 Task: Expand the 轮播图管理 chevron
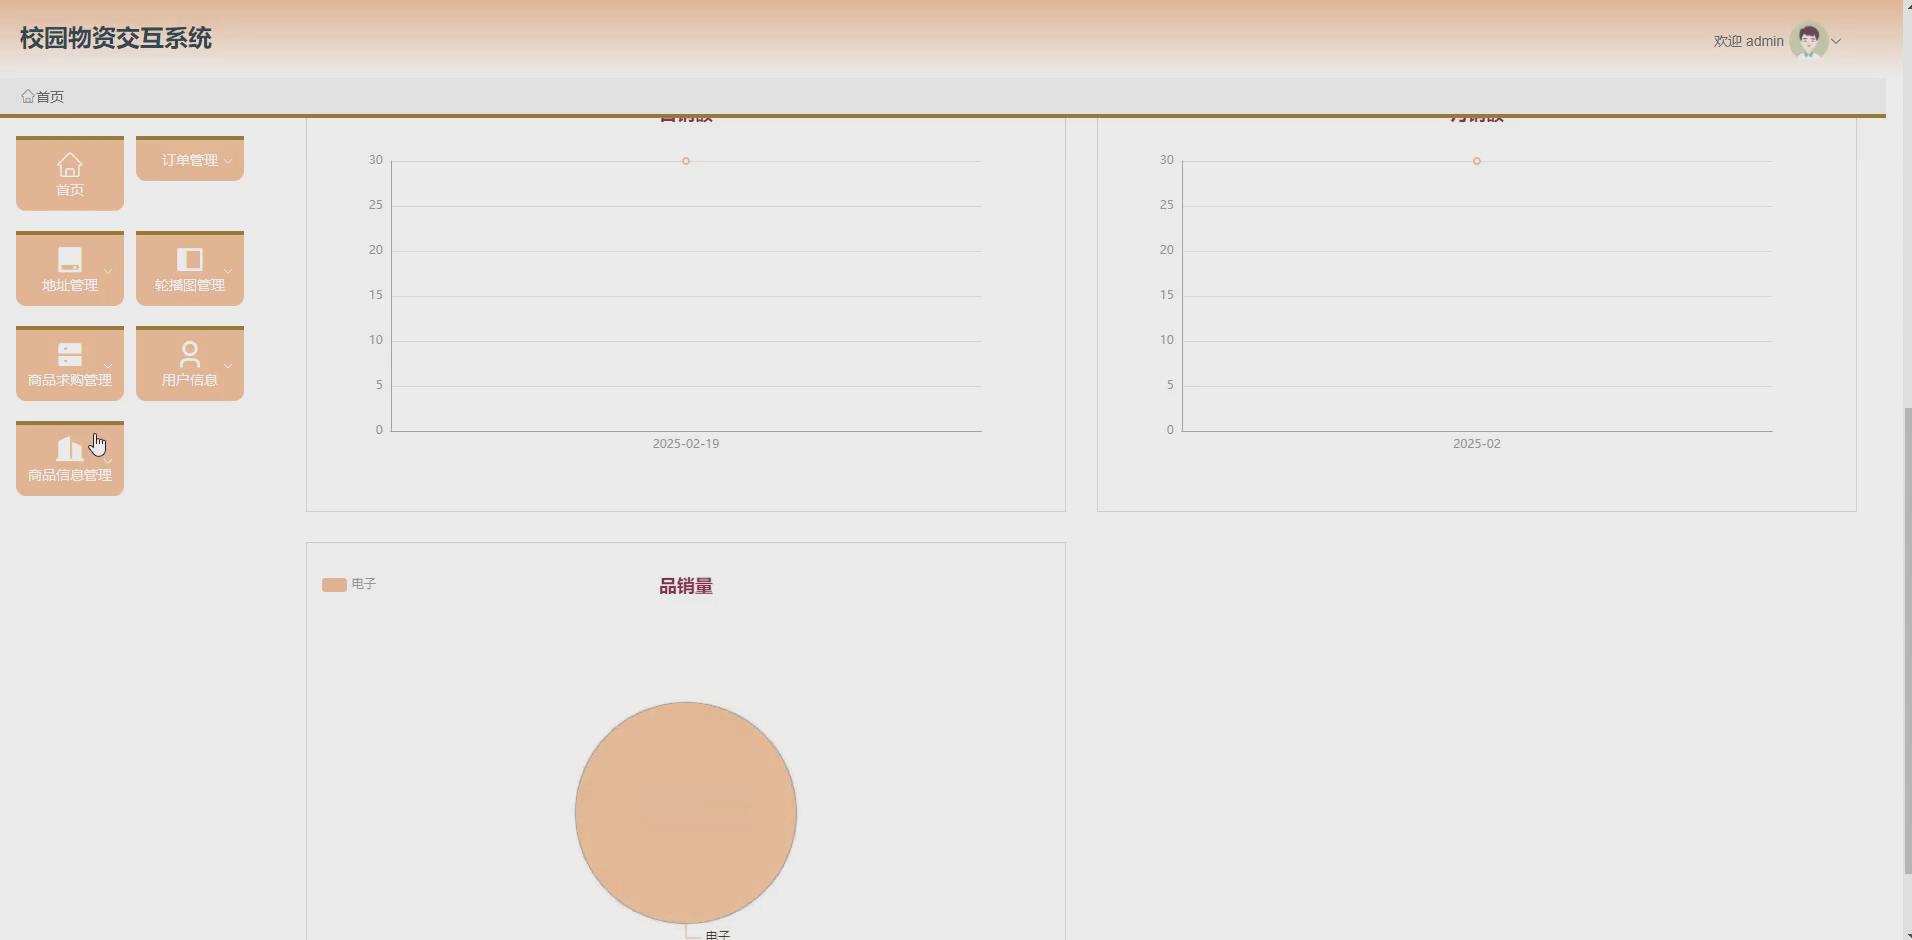coord(228,271)
